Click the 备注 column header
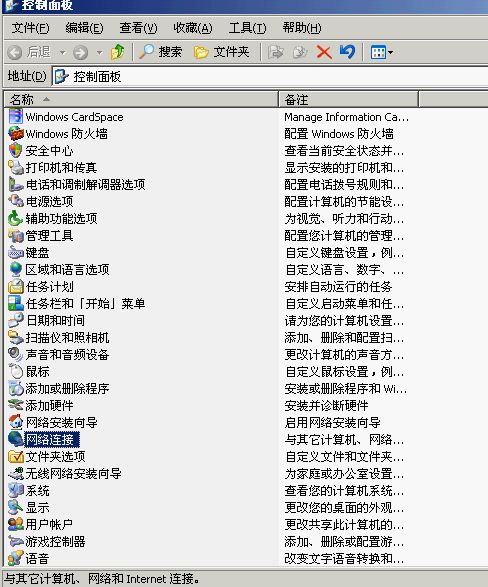The height and width of the screenshot is (587, 488). [x=348, y=100]
